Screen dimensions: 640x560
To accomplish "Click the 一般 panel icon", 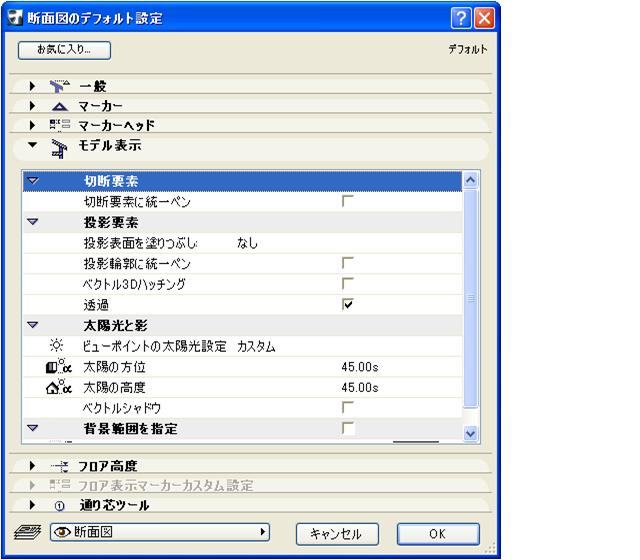I will [59, 87].
